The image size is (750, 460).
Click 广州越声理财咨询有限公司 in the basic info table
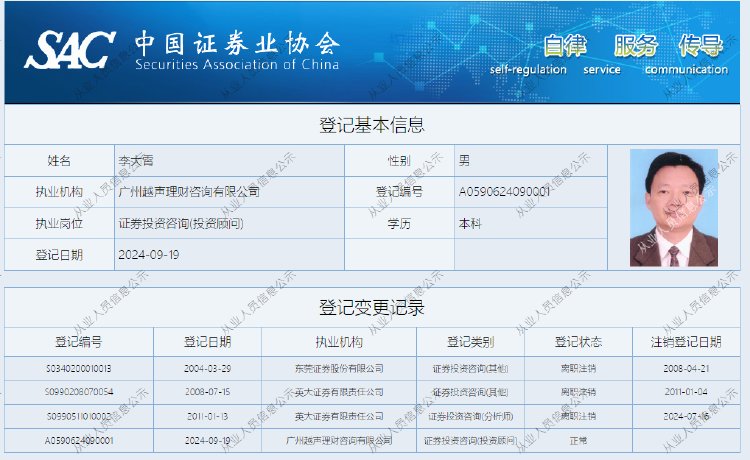click(x=189, y=192)
